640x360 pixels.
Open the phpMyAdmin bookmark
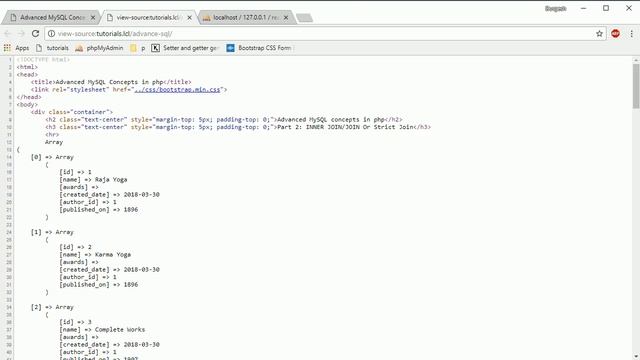point(99,48)
